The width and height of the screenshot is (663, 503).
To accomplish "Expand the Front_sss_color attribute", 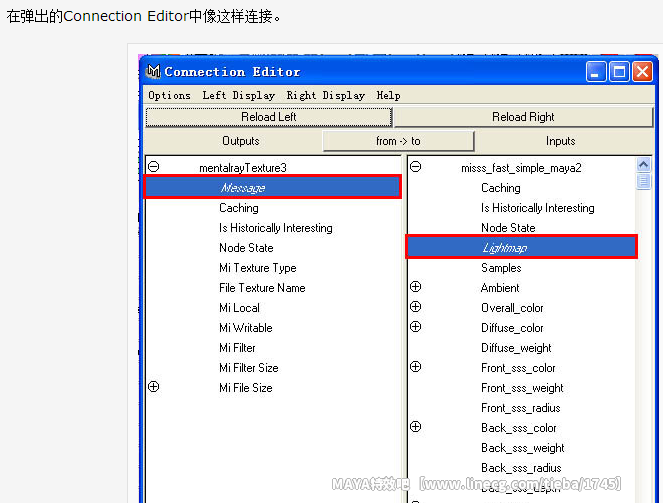I will 416,366.
